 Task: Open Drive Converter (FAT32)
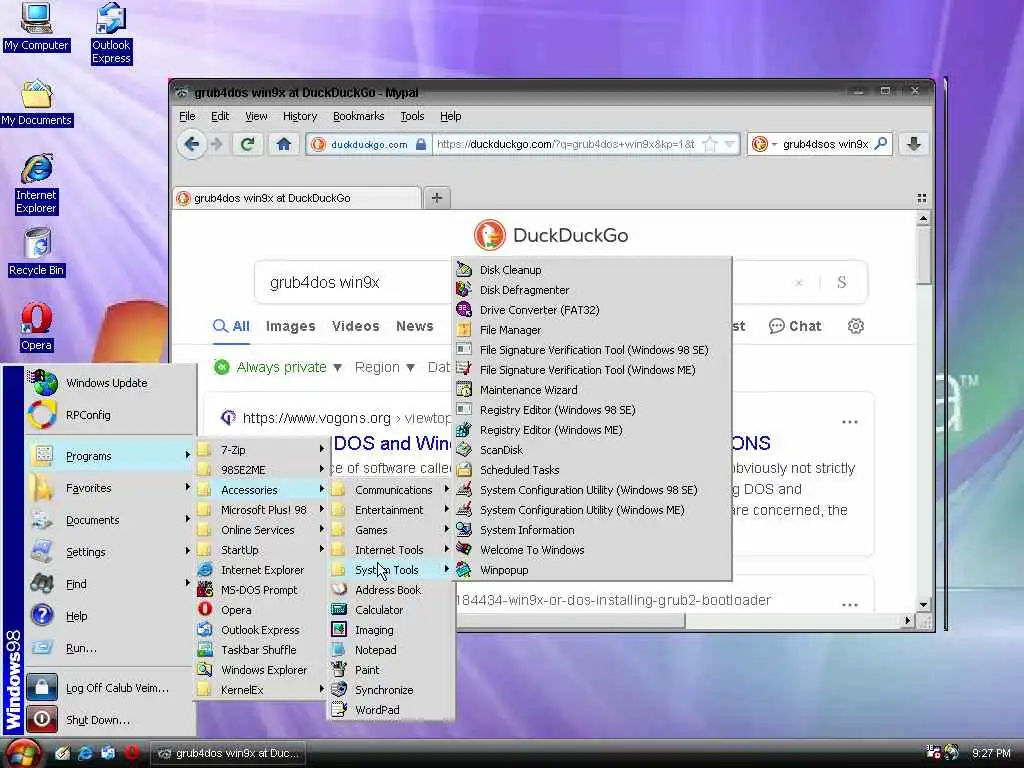[x=592, y=310]
